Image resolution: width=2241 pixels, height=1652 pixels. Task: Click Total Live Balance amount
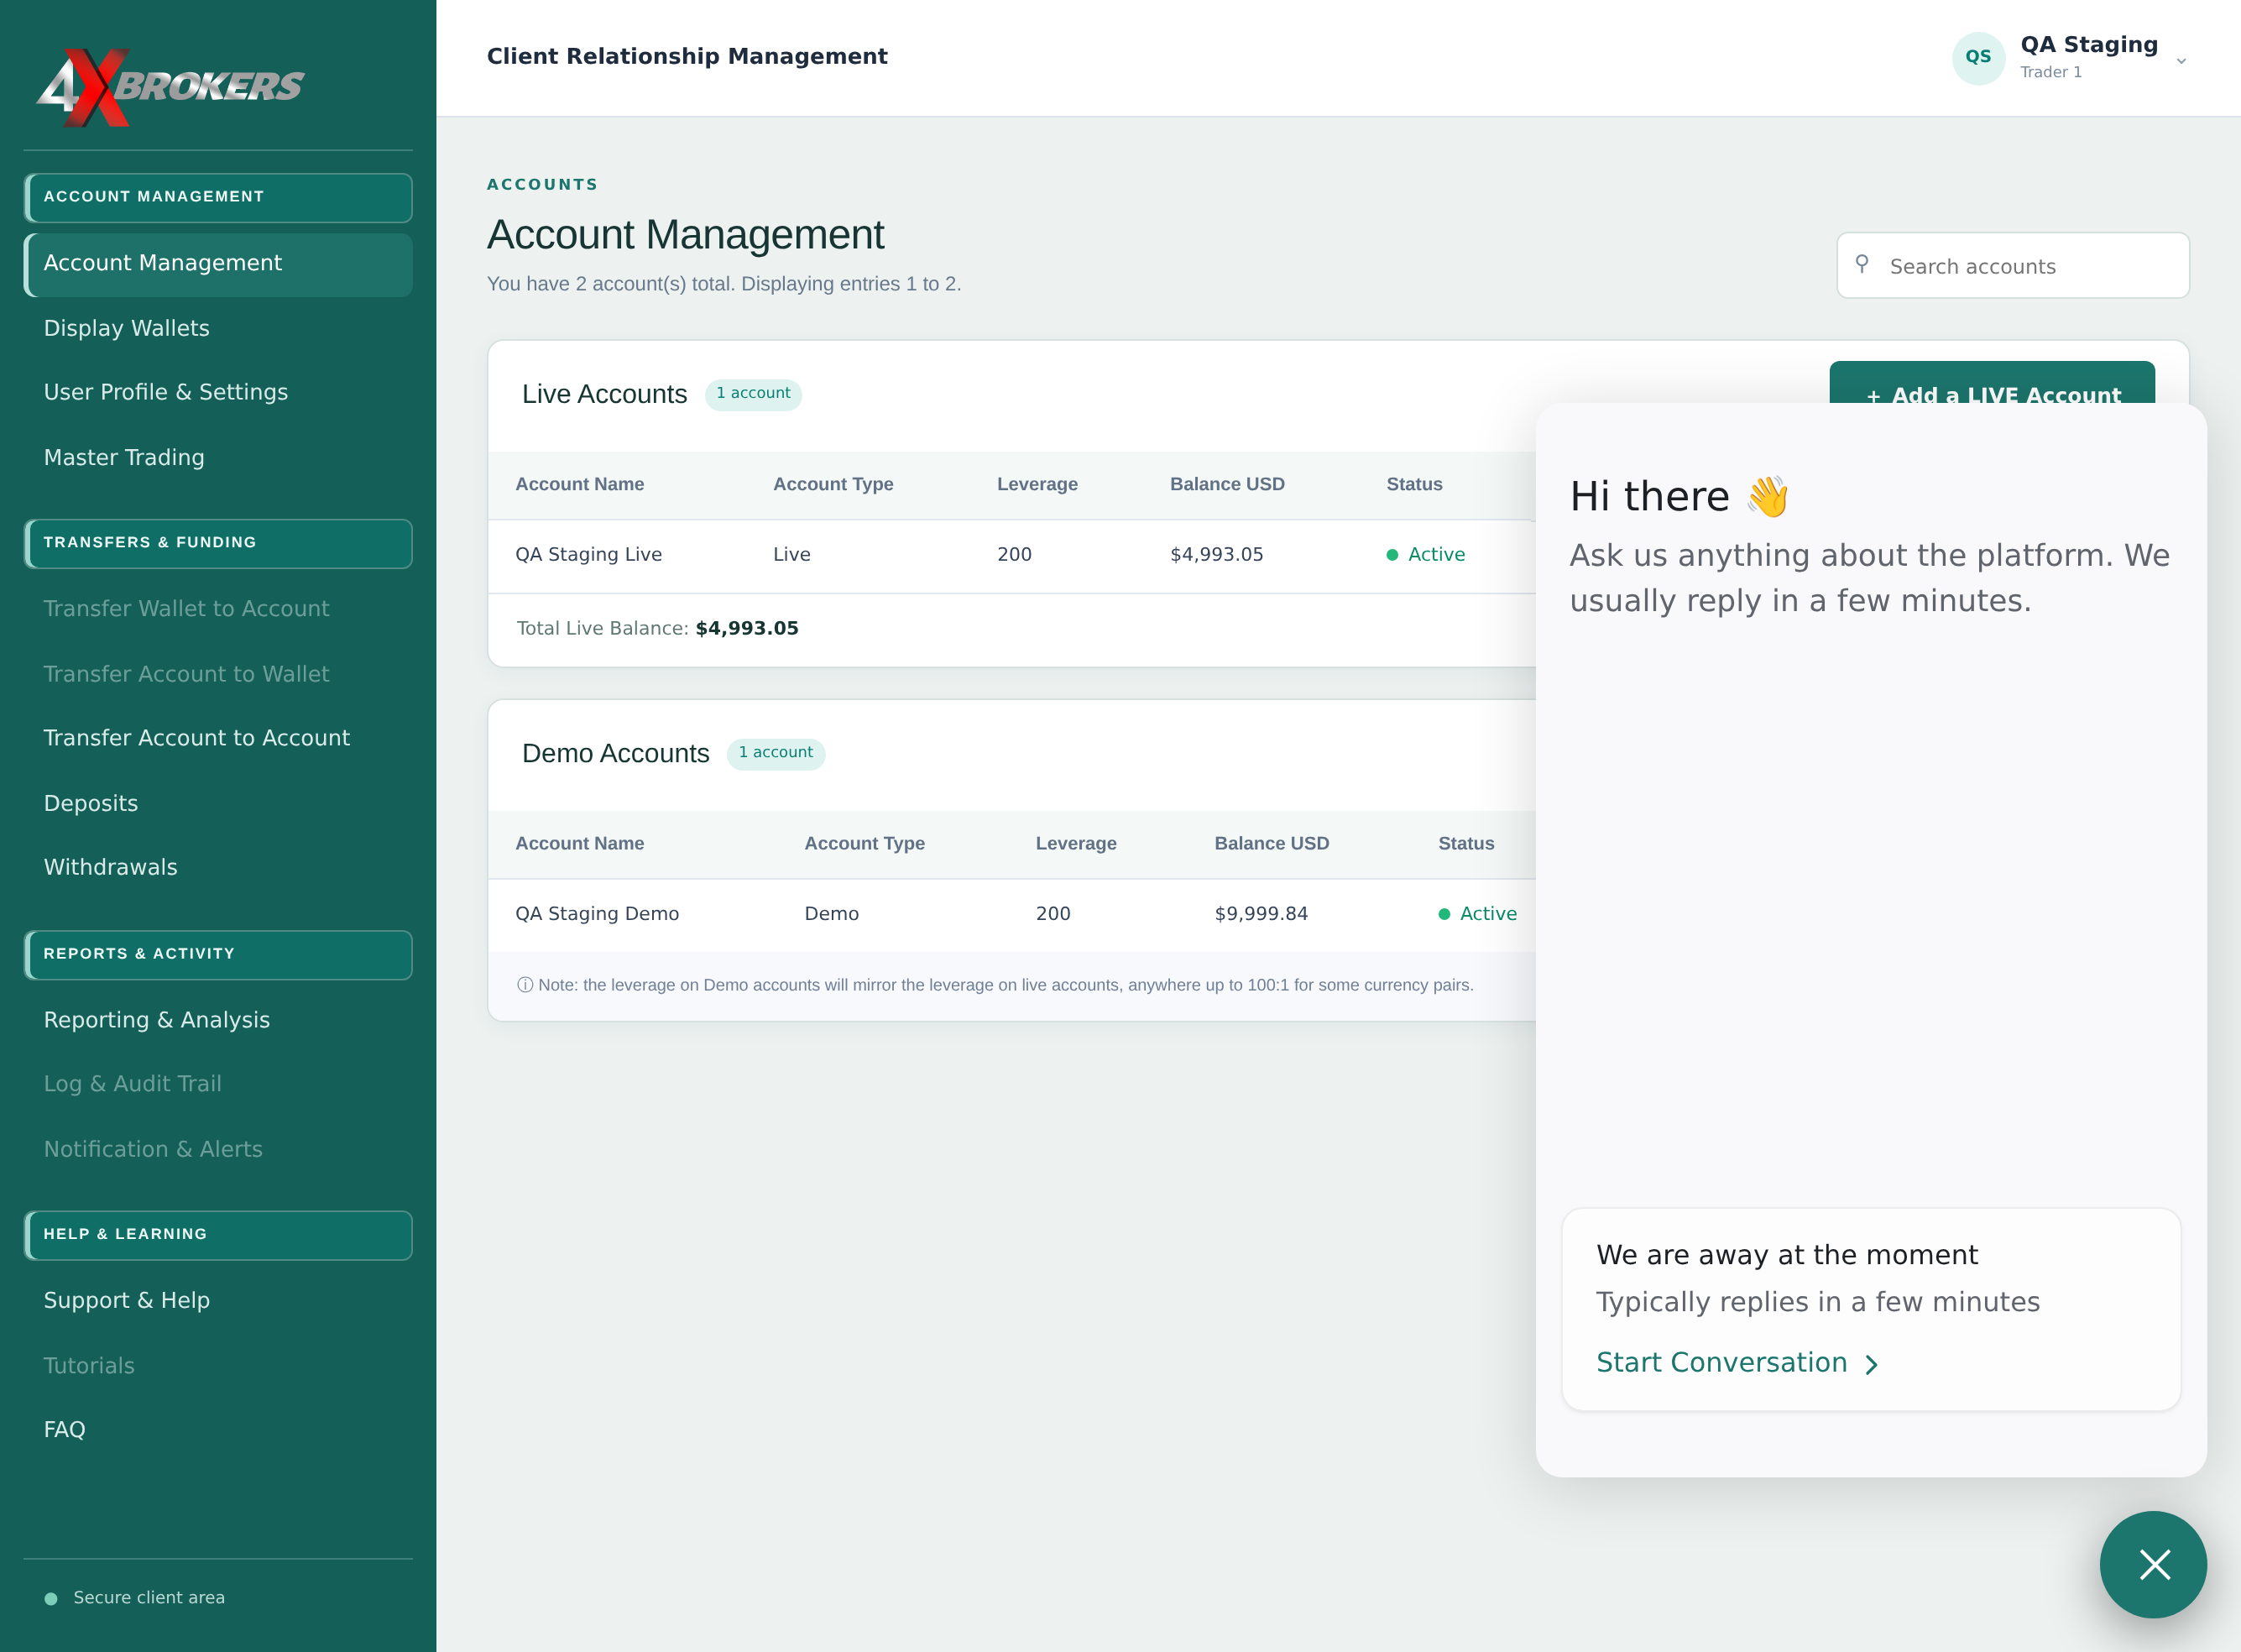click(x=747, y=629)
